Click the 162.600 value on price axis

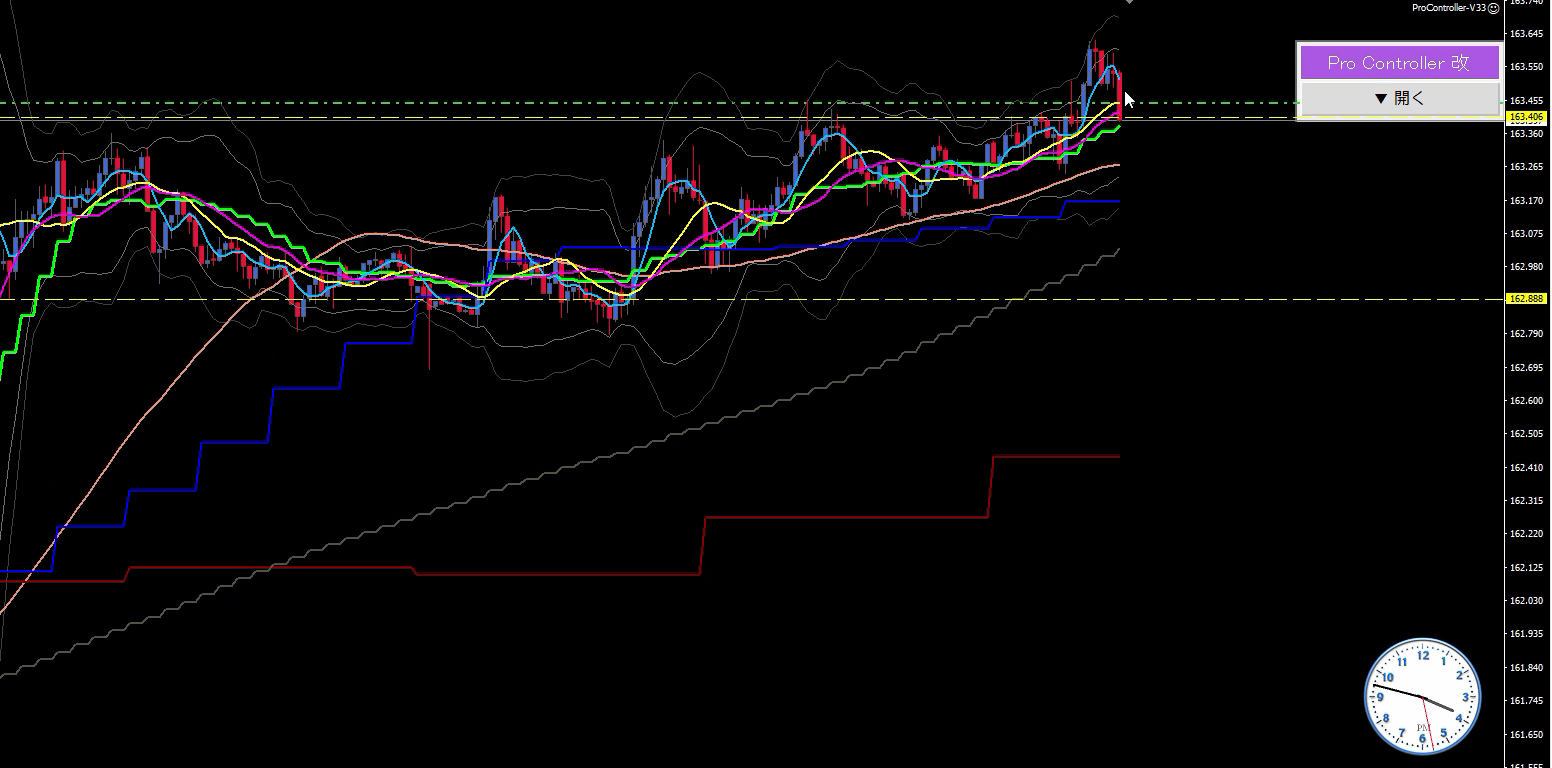click(1526, 401)
